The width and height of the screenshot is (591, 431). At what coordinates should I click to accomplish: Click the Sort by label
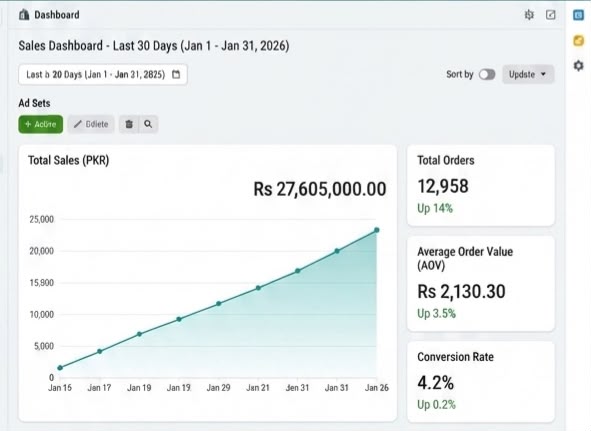point(459,74)
